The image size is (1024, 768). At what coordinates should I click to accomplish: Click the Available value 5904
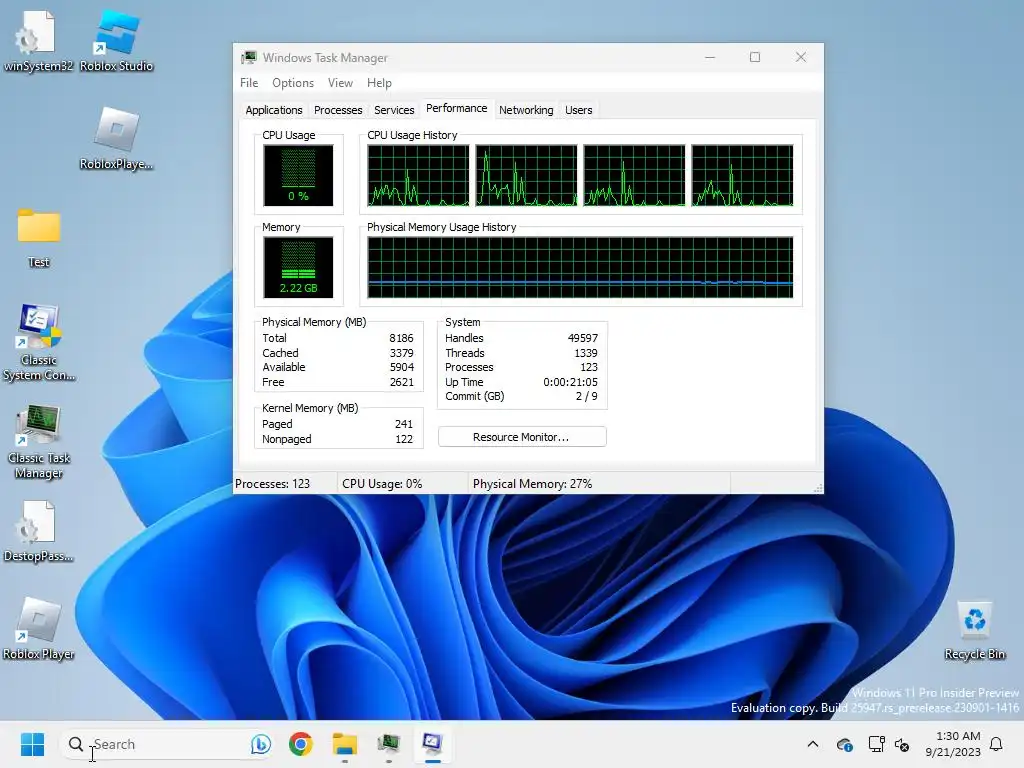coord(402,367)
